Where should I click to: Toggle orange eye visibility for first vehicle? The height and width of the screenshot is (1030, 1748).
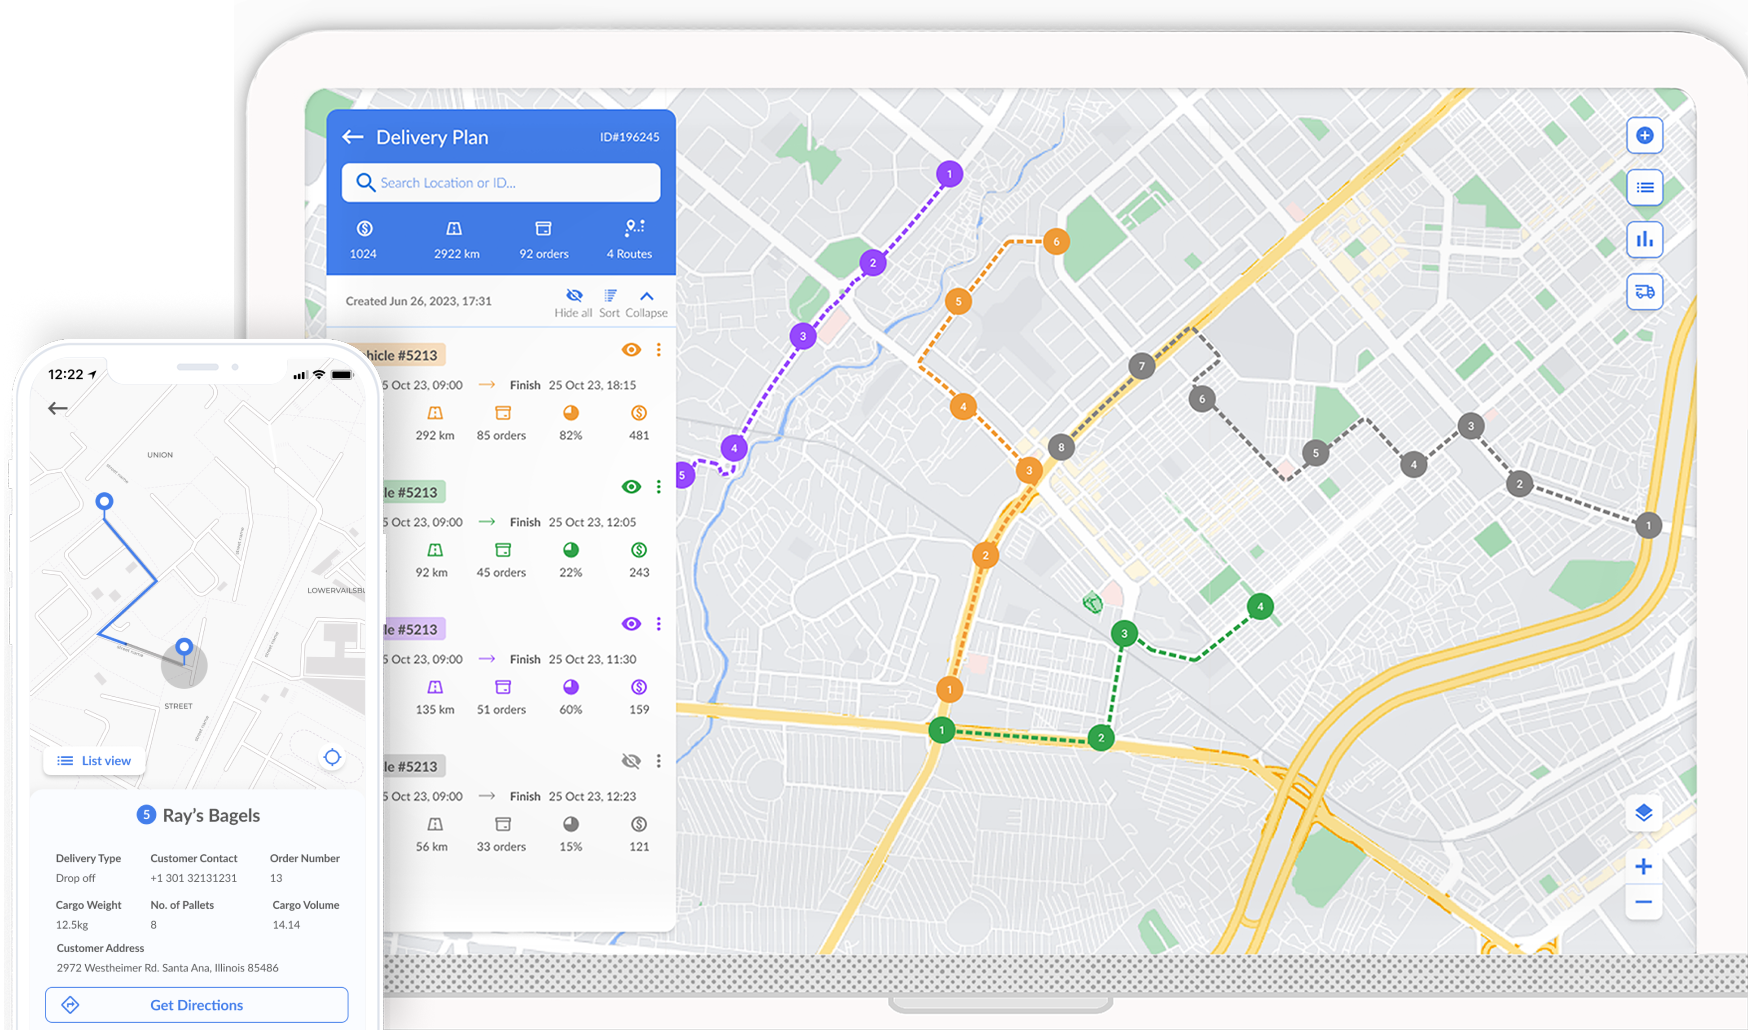[x=631, y=350]
